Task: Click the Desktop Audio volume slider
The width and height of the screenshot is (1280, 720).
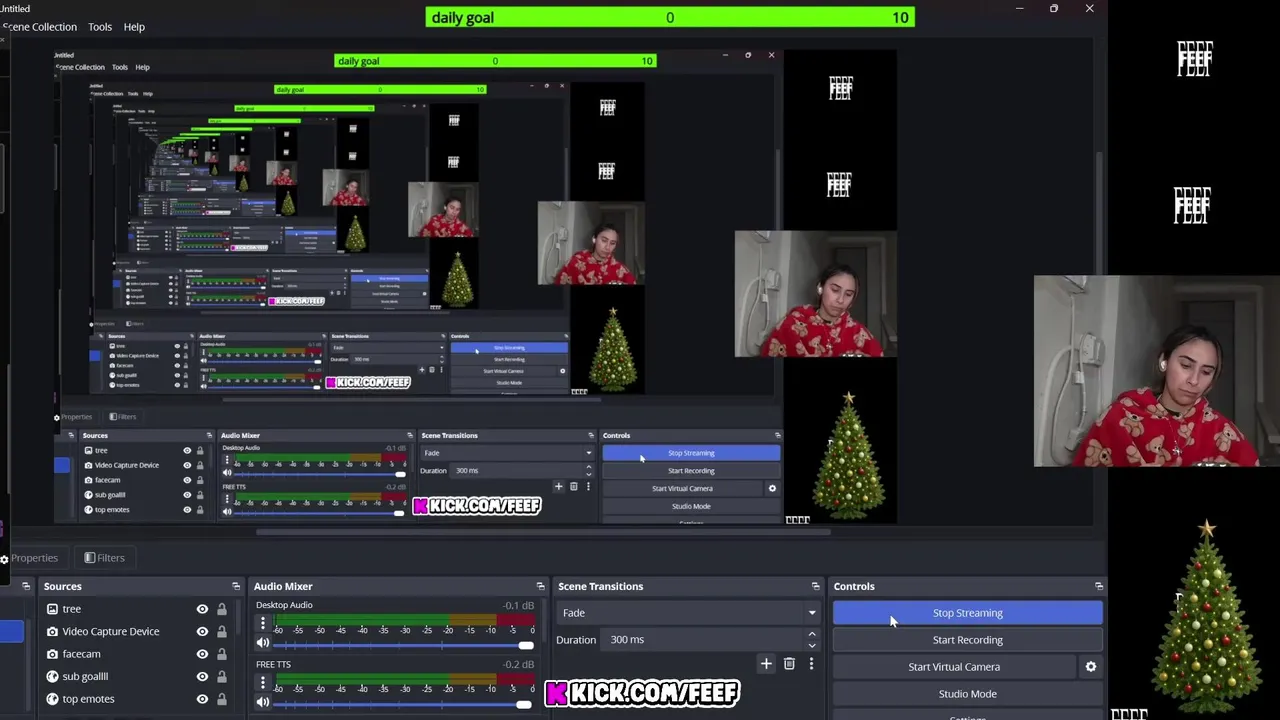Action: (x=405, y=645)
